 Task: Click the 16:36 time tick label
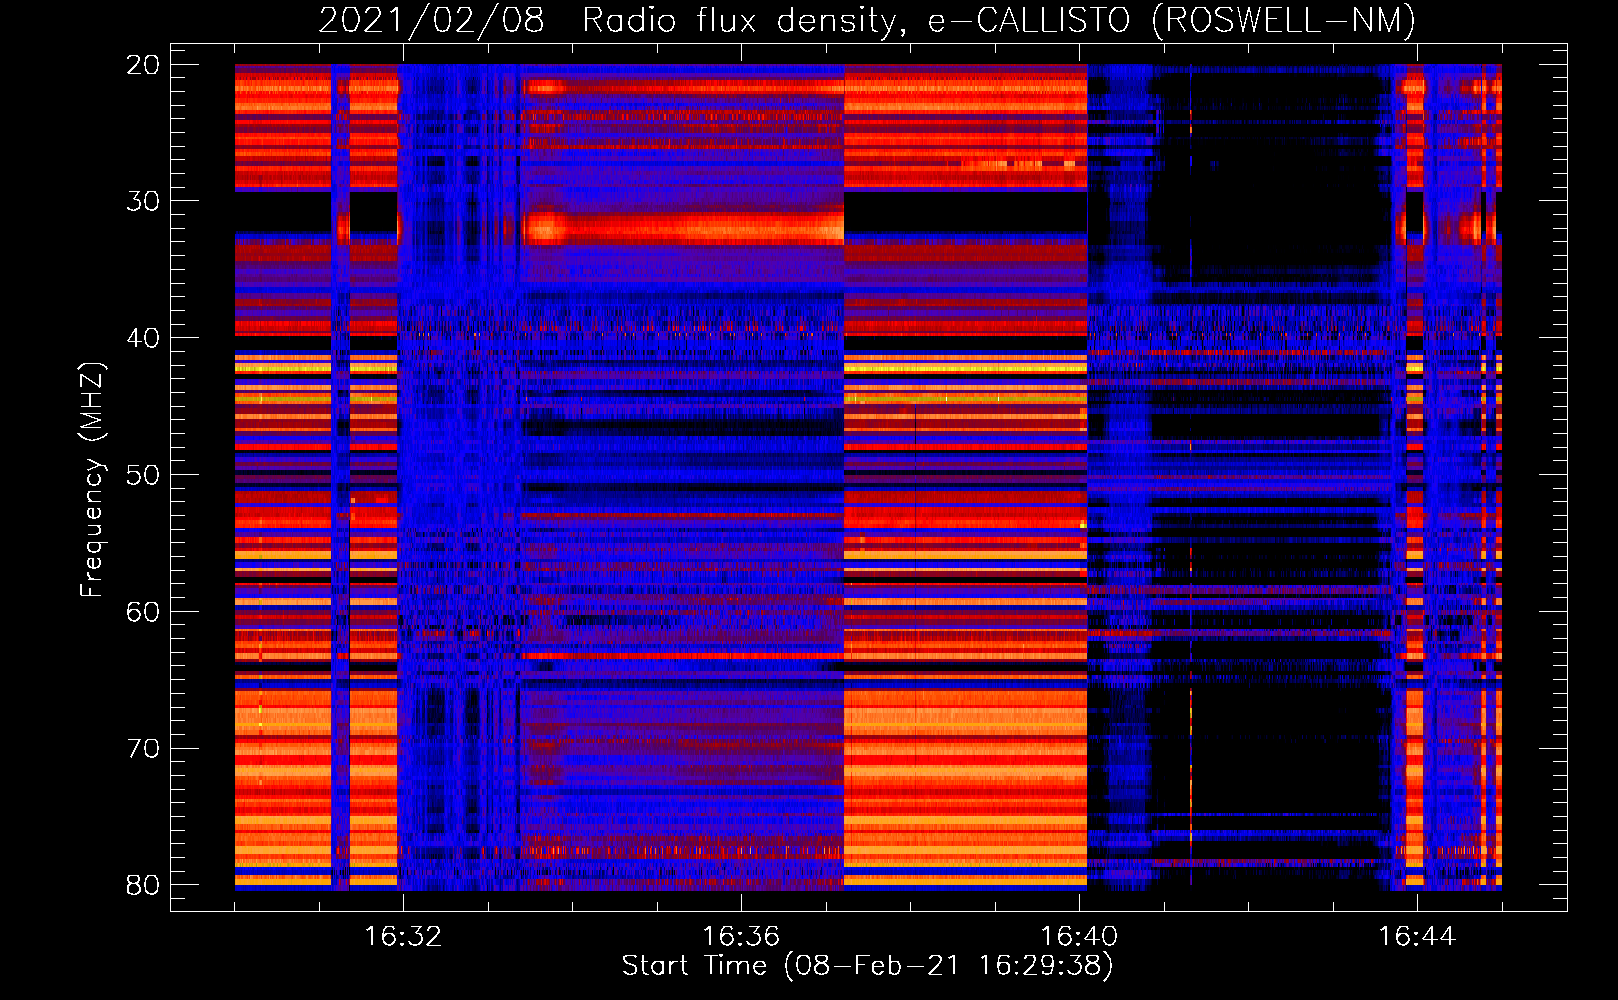coord(741,937)
